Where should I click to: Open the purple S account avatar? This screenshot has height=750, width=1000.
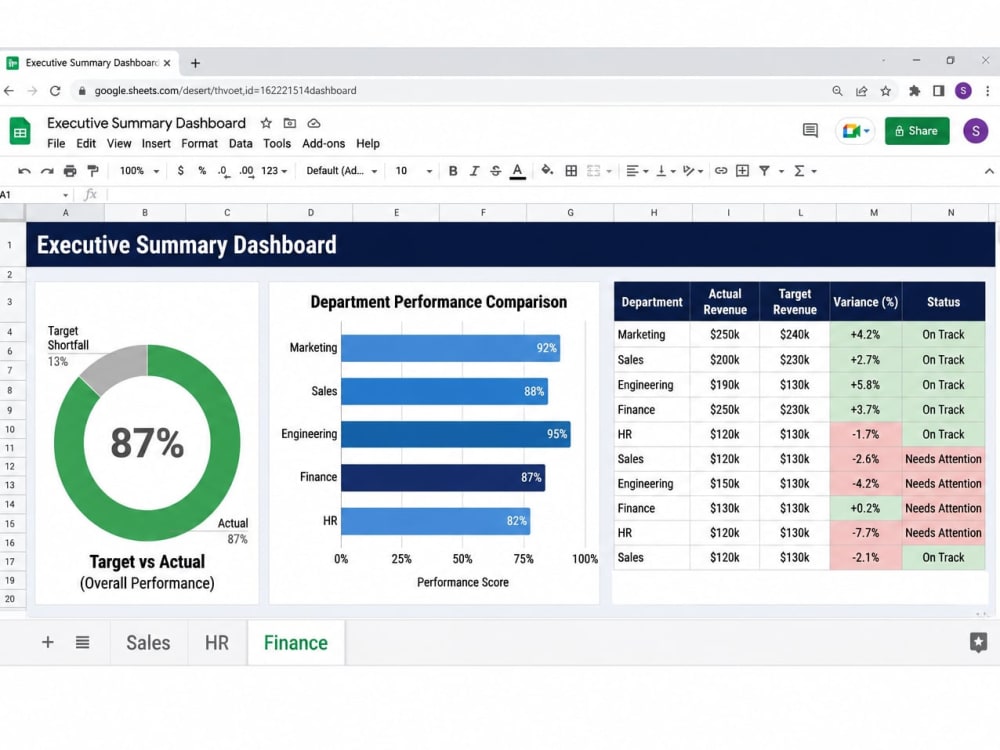975,131
